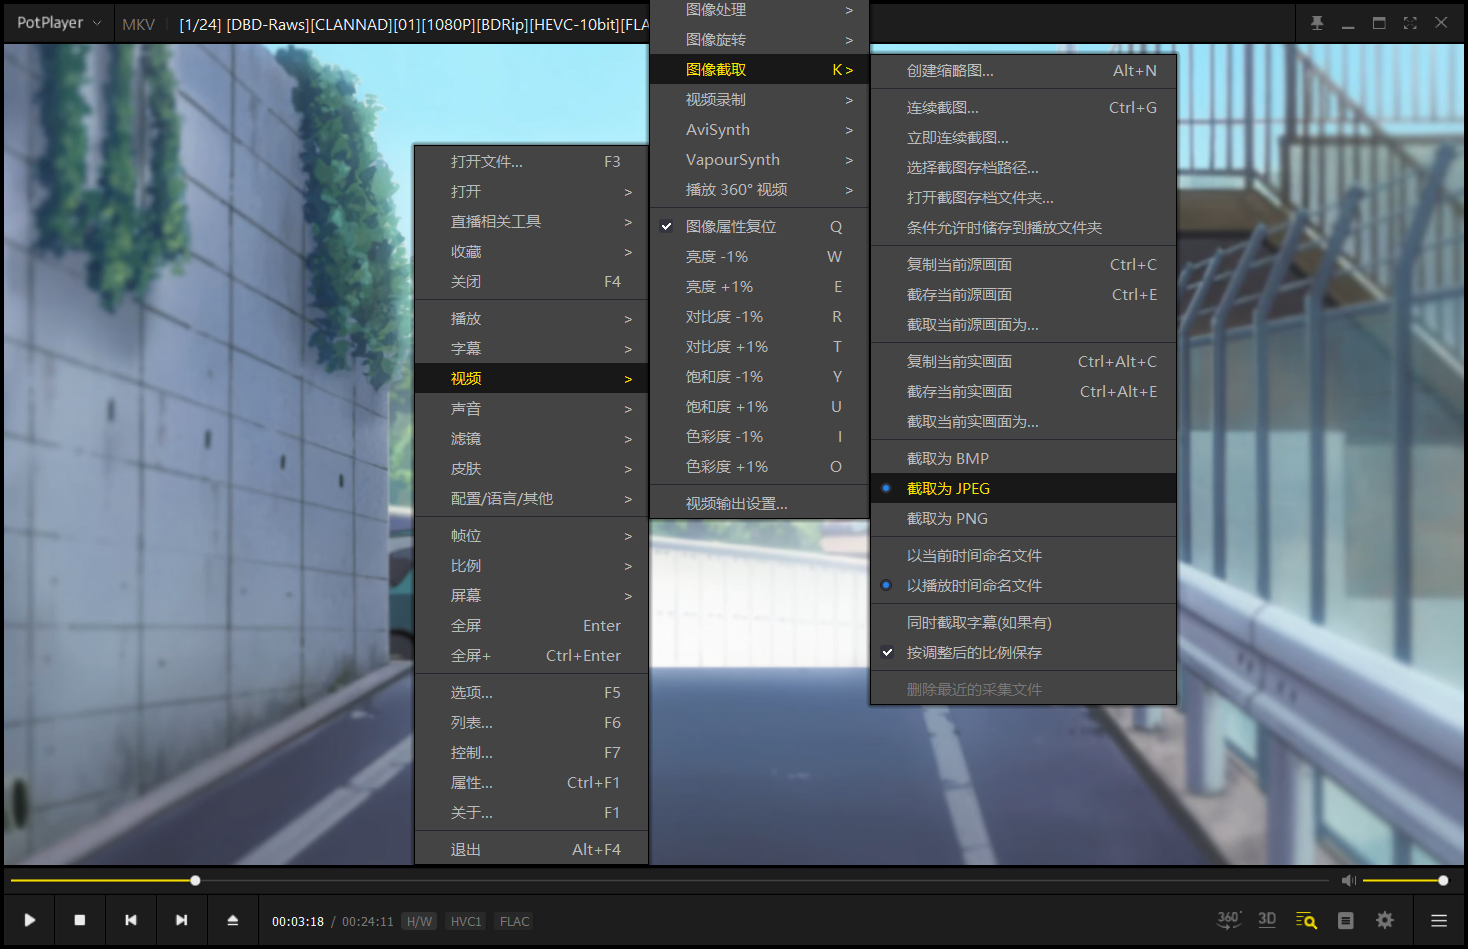Click the video seek bar handle
Viewport: 1468px width, 949px height.
195,880
